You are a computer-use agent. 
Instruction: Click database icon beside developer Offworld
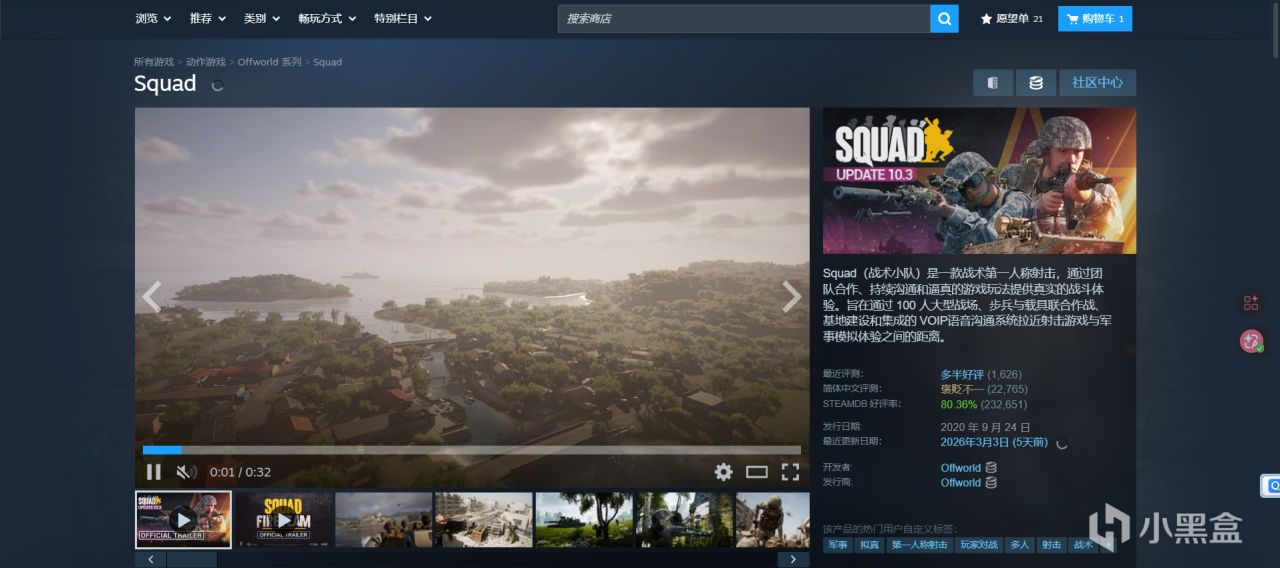(x=991, y=468)
